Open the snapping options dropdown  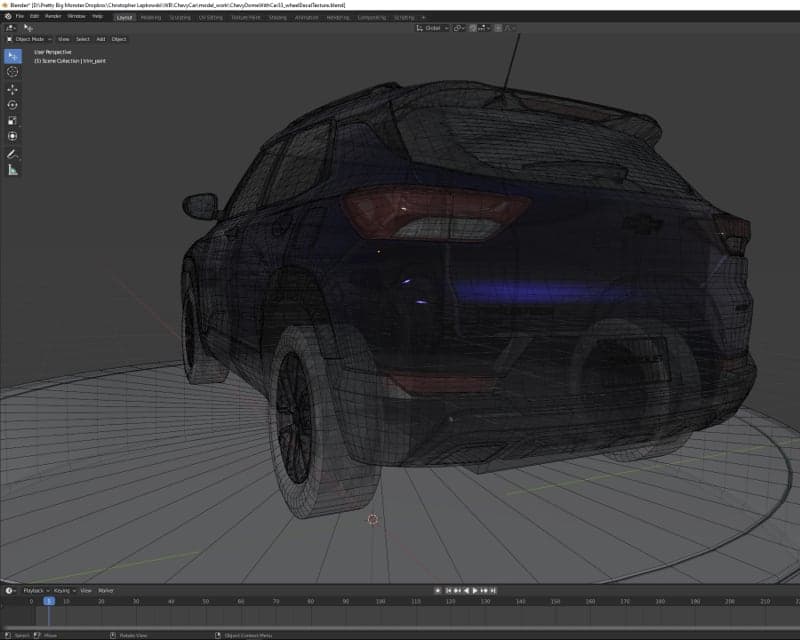pyautogui.click(x=484, y=28)
